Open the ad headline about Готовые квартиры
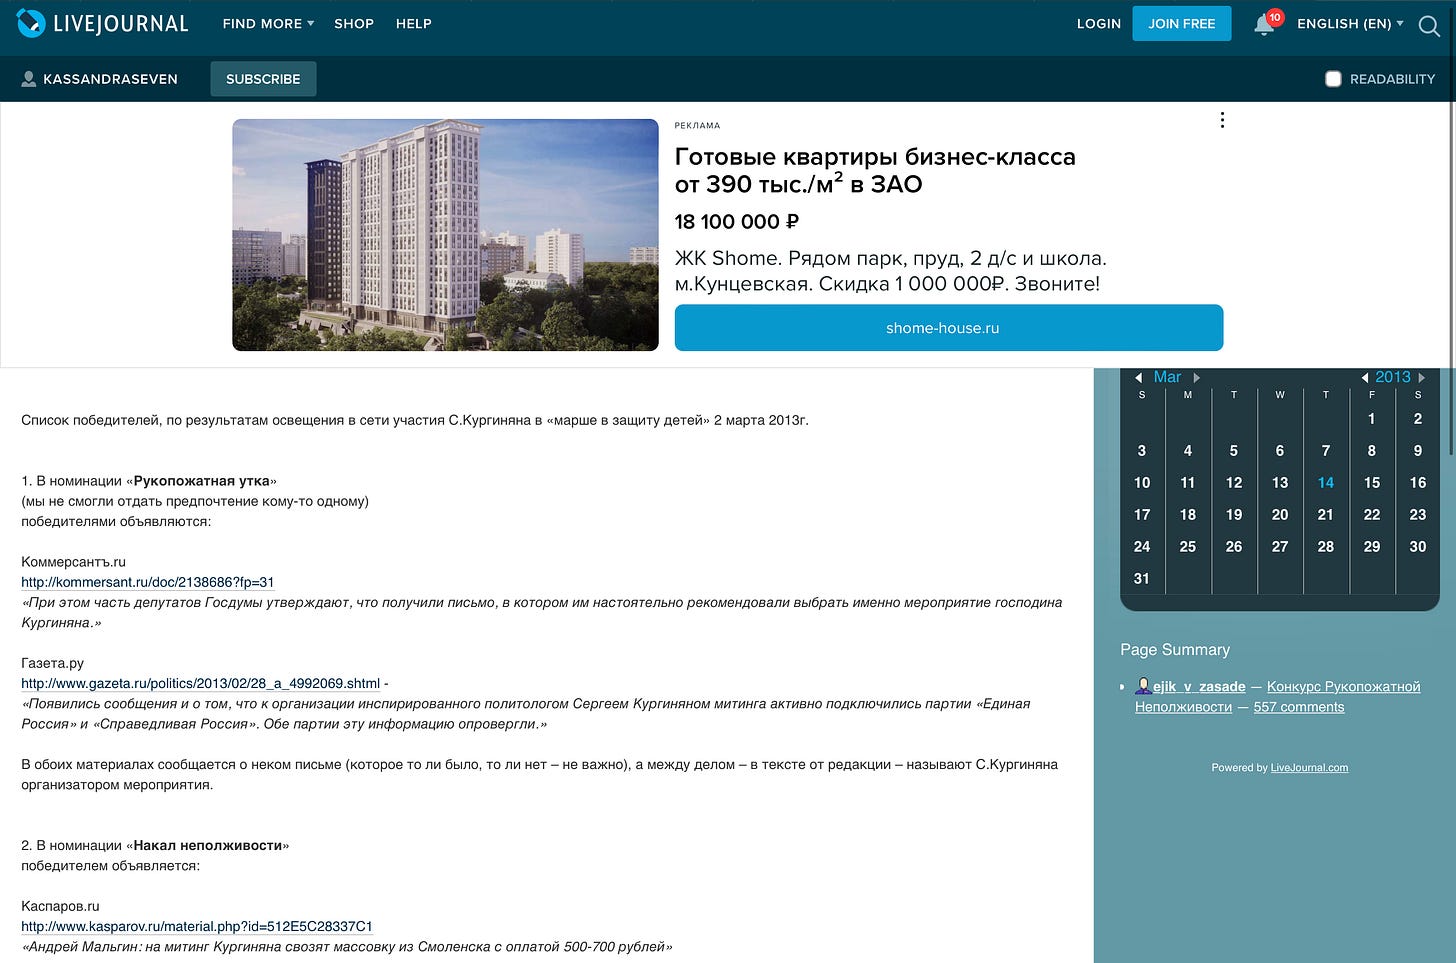The height and width of the screenshot is (963, 1456). coord(875,170)
